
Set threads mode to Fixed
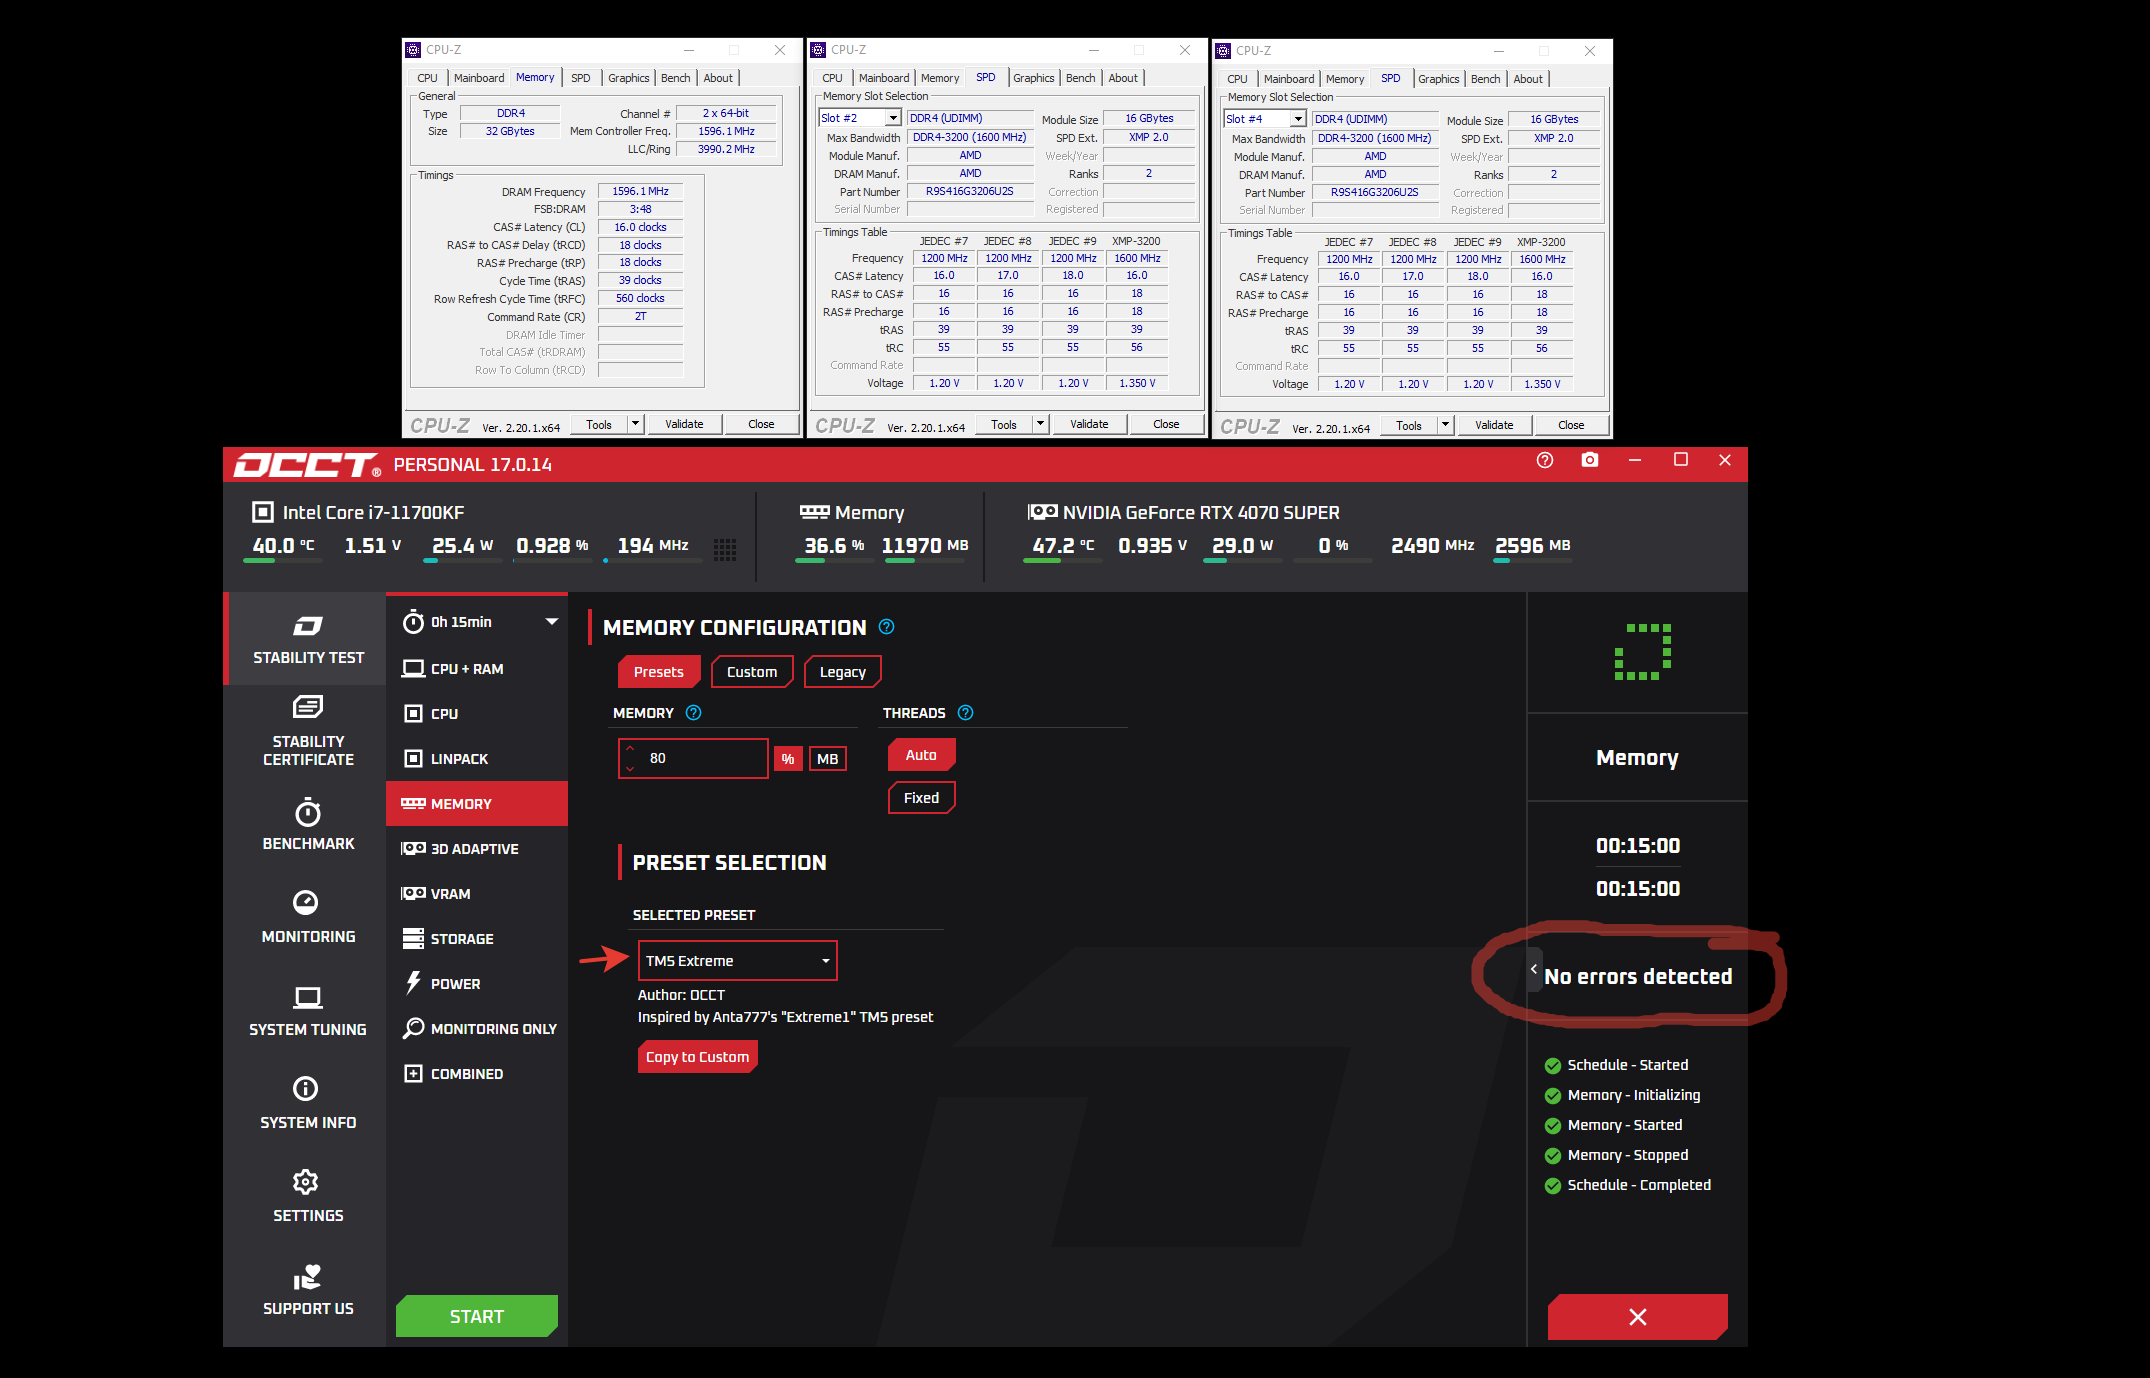tap(921, 798)
